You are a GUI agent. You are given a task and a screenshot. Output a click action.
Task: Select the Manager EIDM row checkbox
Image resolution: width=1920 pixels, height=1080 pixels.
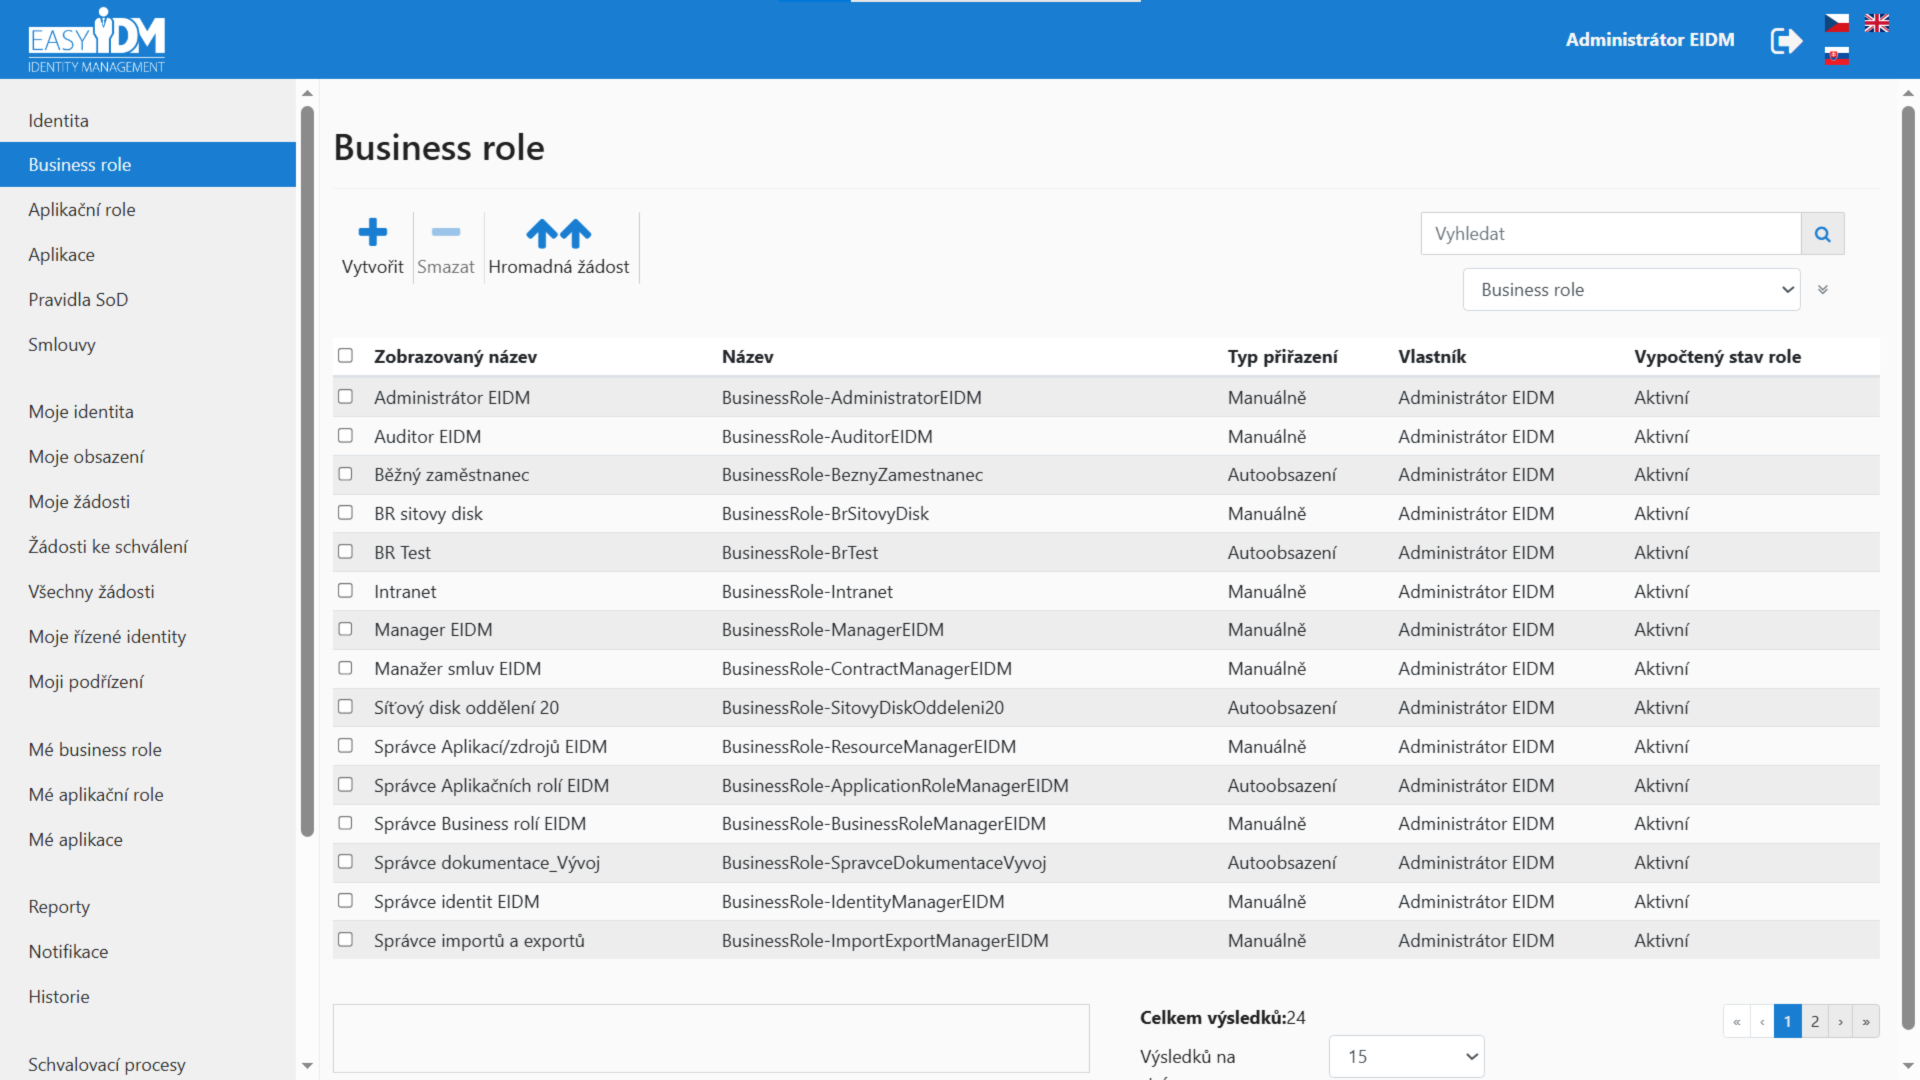tap(345, 629)
